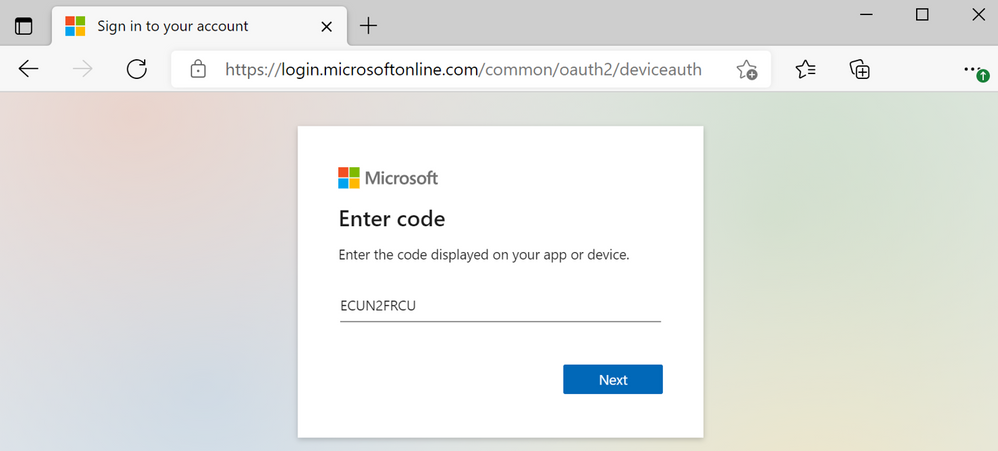998x451 pixels.
Task: Close the 'Sign in to your account' tab
Action: [327, 27]
